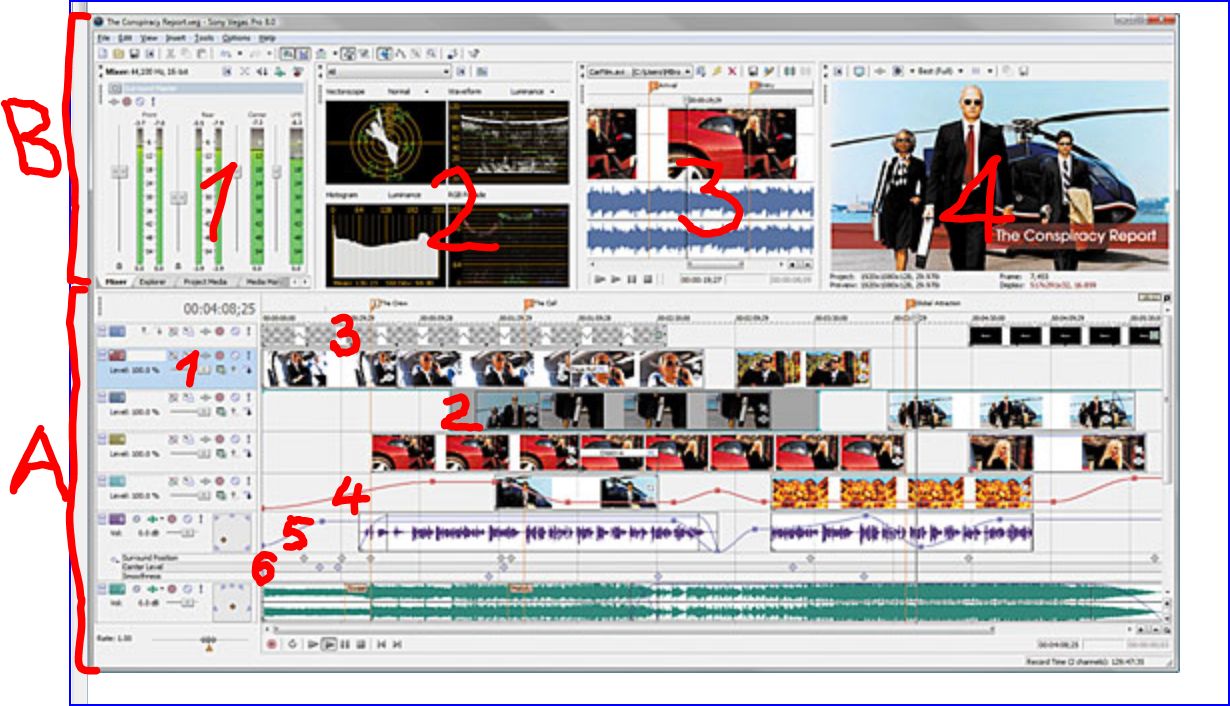Click the Cut scissors toolbar icon
The width and height of the screenshot is (1230, 706).
pos(170,54)
